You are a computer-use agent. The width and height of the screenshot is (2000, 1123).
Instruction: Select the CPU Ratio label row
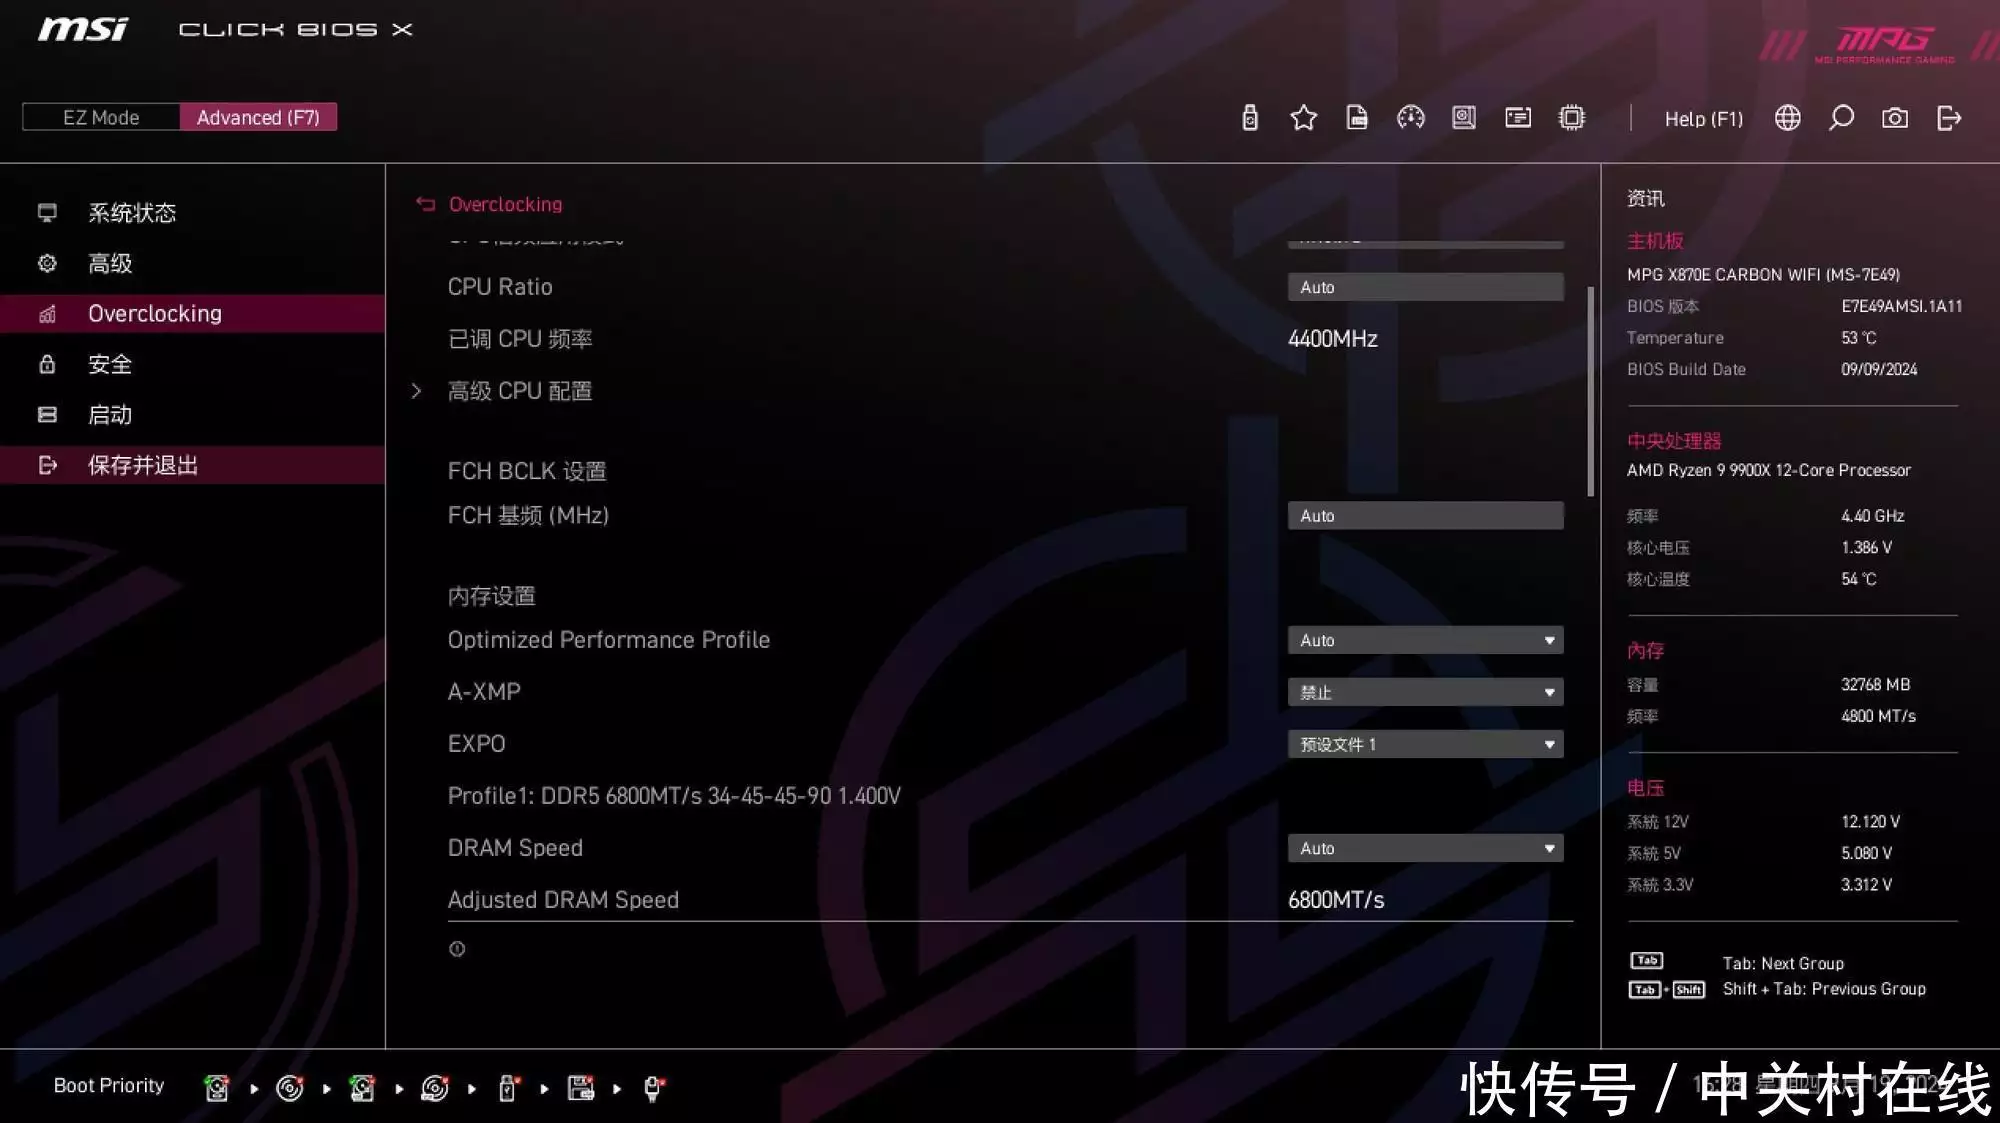[x=500, y=287]
